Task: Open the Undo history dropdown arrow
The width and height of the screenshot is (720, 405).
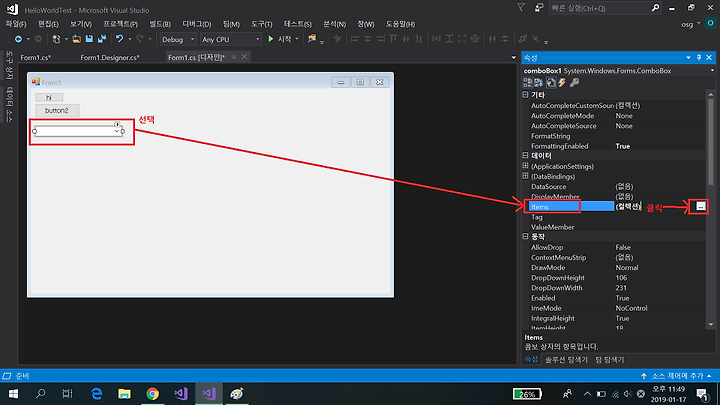Action: pyautogui.click(x=129, y=39)
